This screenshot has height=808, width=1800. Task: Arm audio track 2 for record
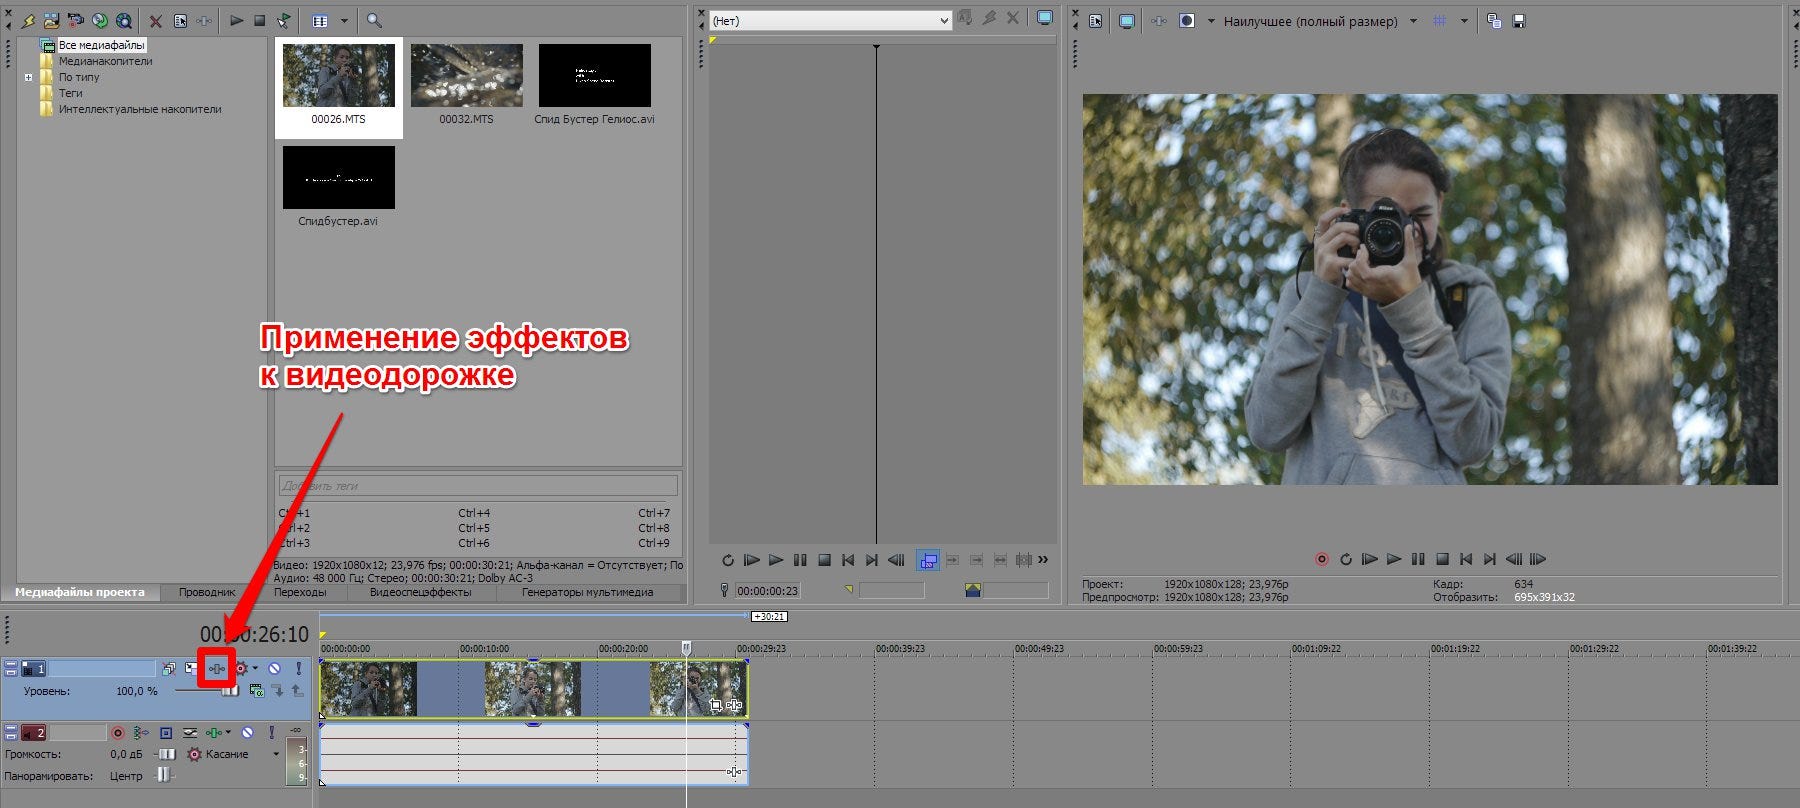(117, 733)
